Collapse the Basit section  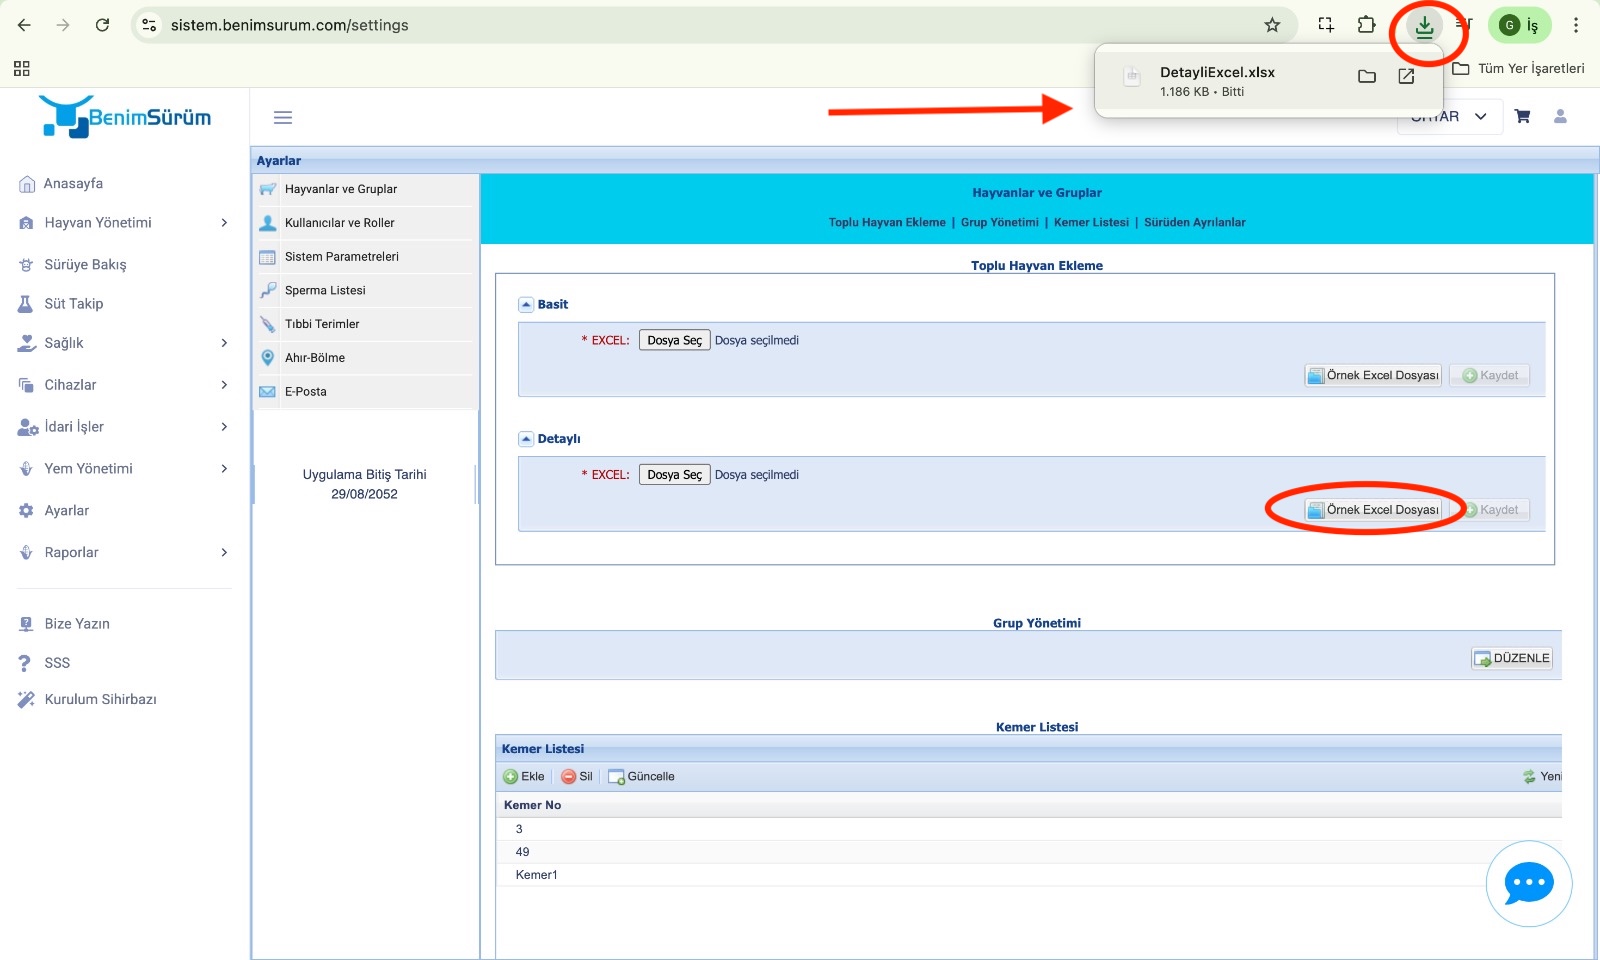526,305
